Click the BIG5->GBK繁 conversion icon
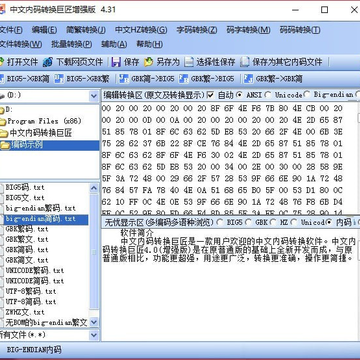360x360 pixels. [59, 79]
